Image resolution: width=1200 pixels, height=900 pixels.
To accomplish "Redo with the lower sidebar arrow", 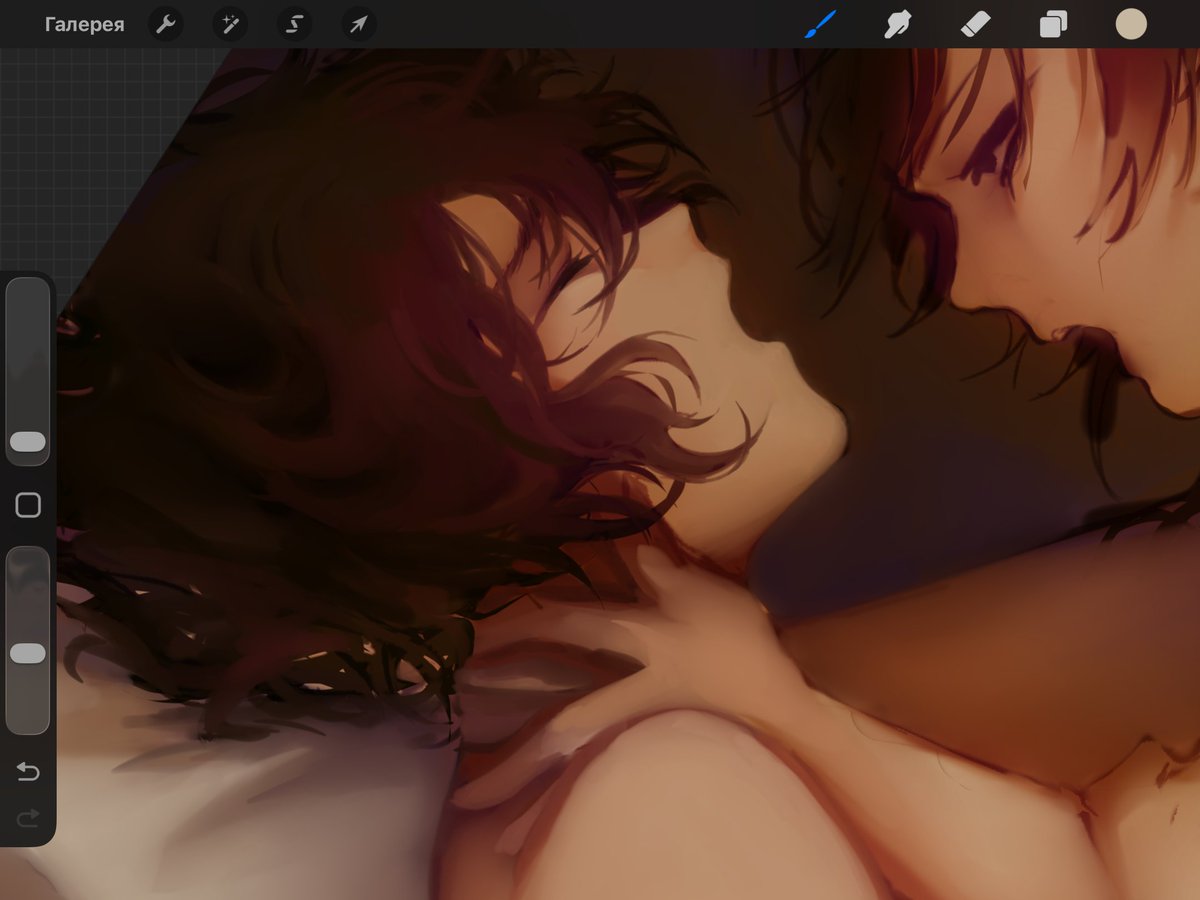I will point(28,818).
